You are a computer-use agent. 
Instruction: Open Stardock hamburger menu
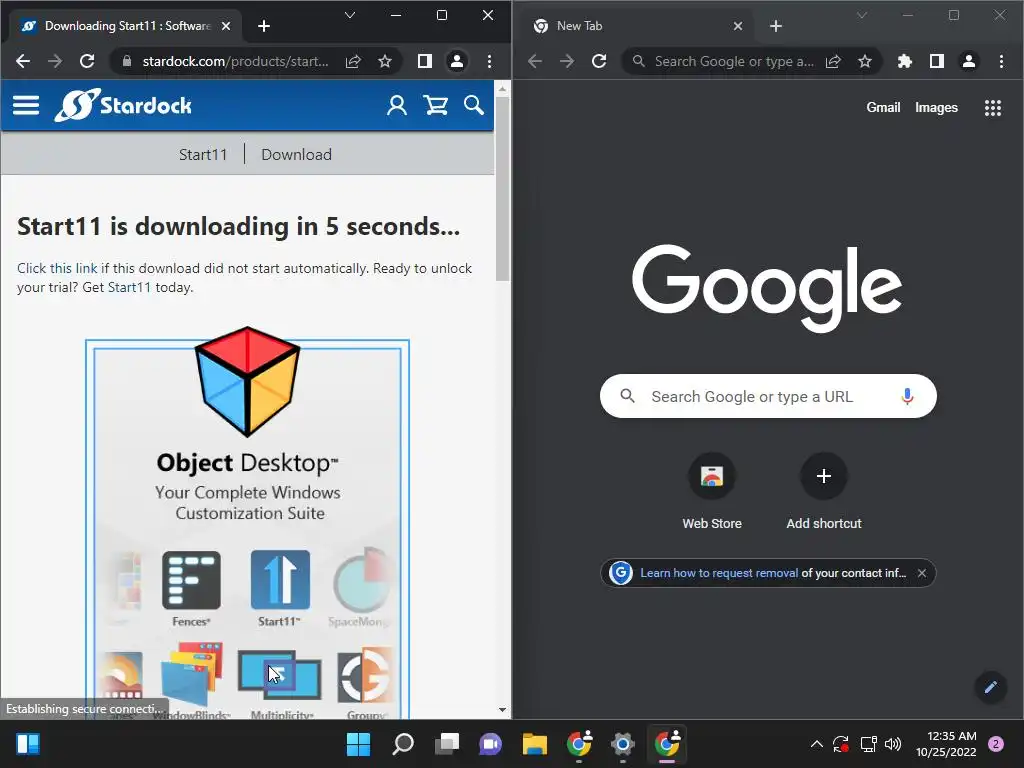[x=26, y=105]
